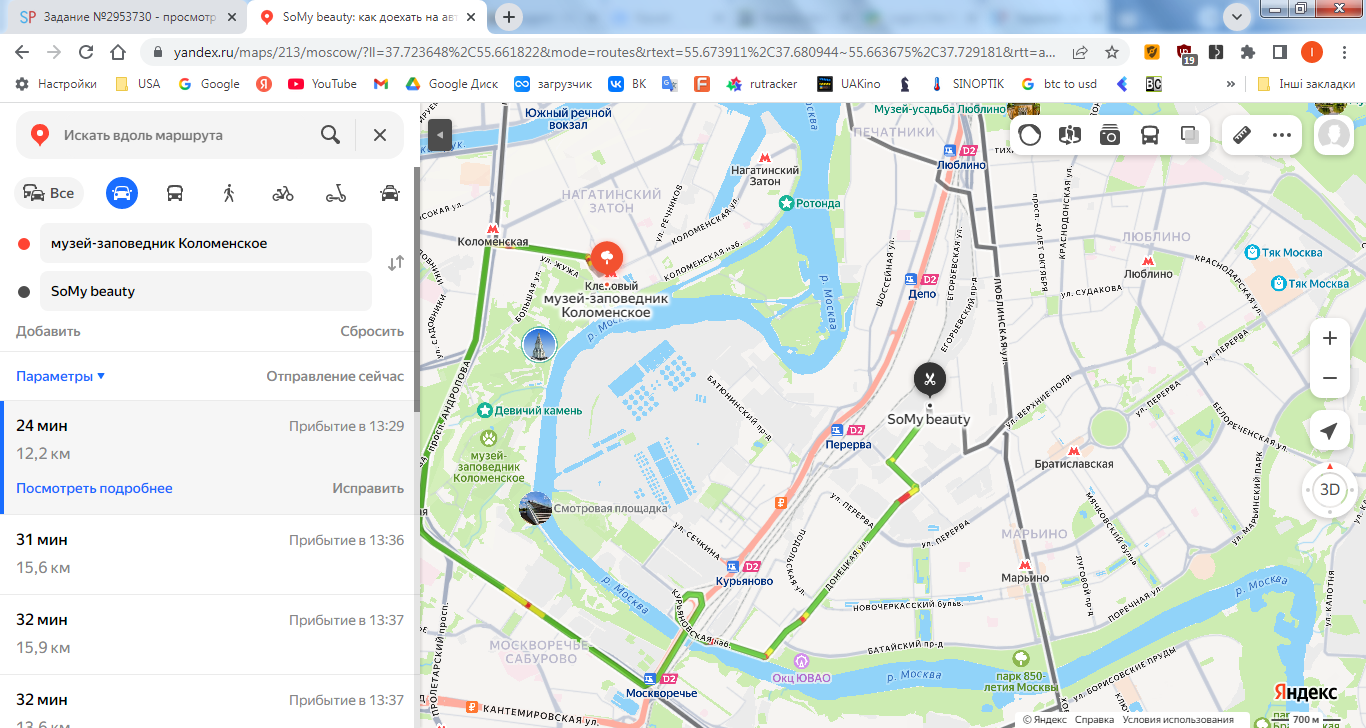Zoom out of the map

click(1329, 378)
